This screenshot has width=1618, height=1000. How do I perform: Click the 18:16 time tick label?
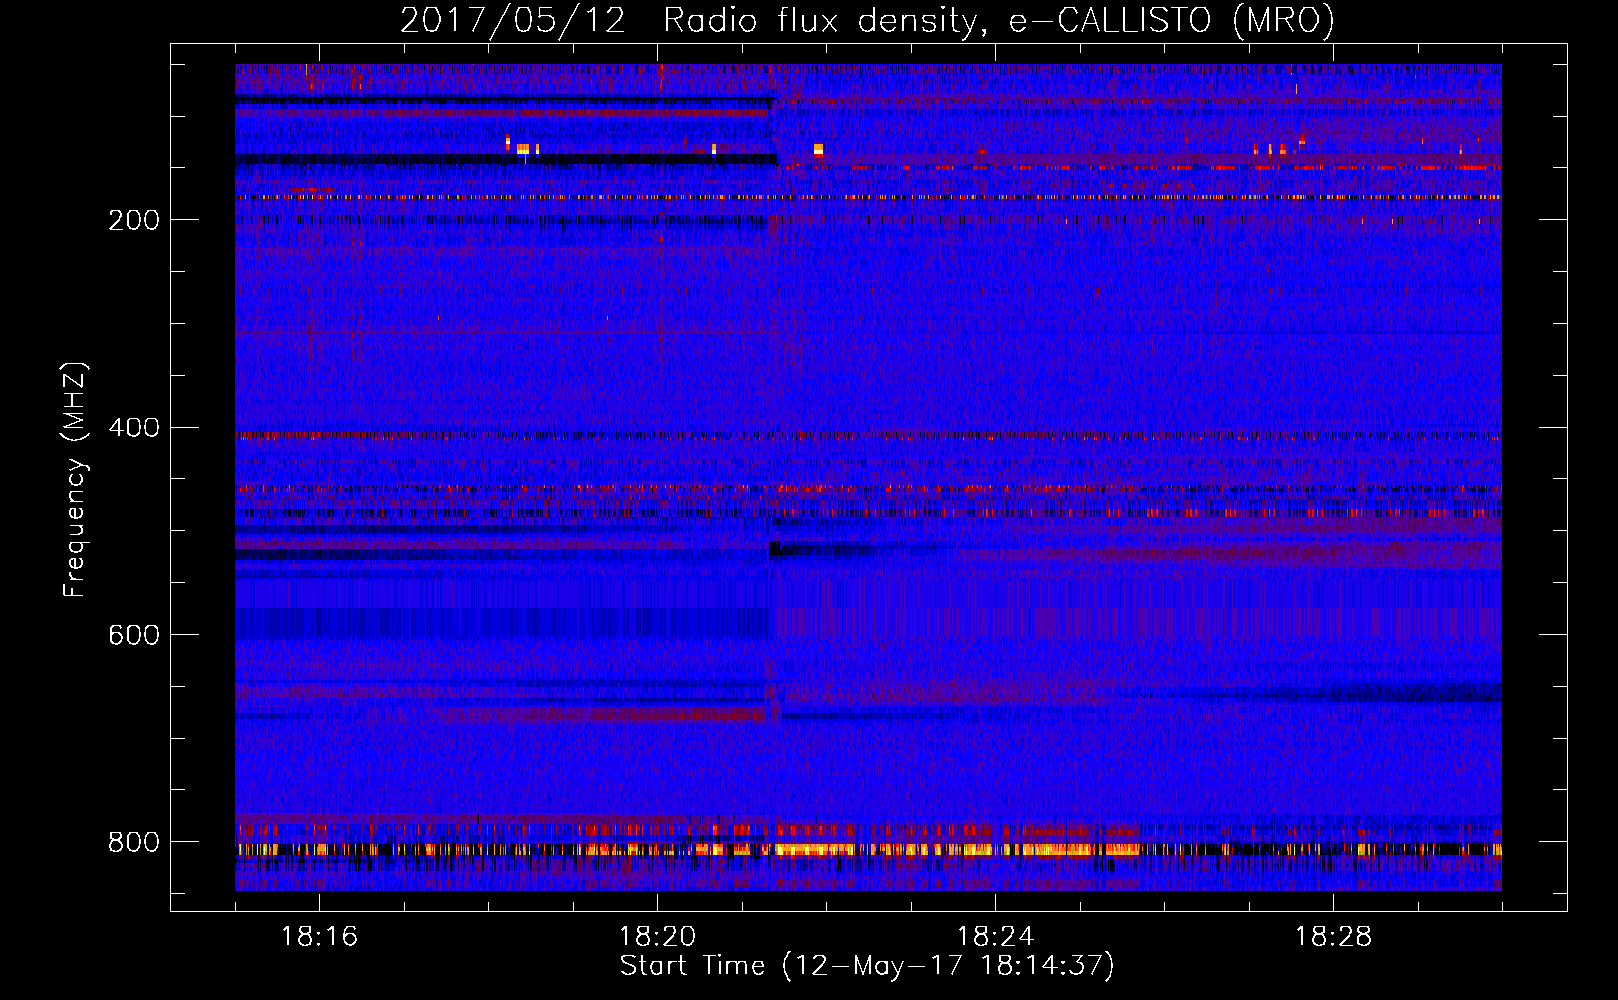tap(319, 936)
